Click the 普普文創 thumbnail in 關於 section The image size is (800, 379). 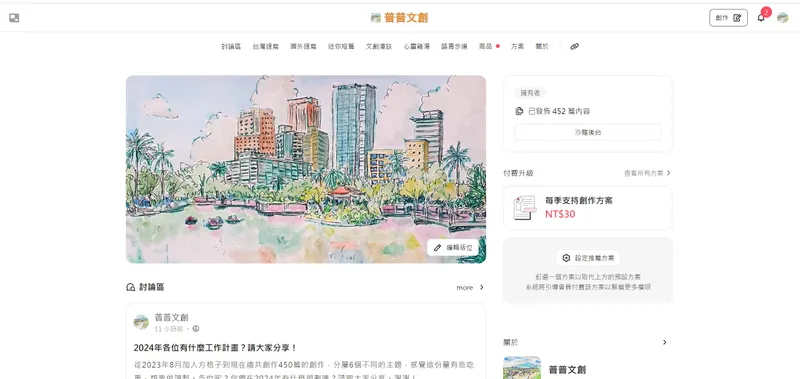point(521,367)
